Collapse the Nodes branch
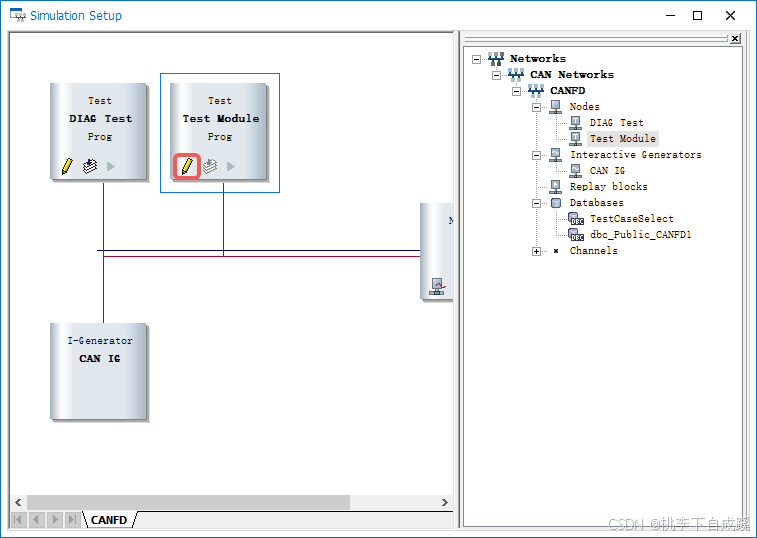Screen dimensions: 757x538 pos(536,107)
